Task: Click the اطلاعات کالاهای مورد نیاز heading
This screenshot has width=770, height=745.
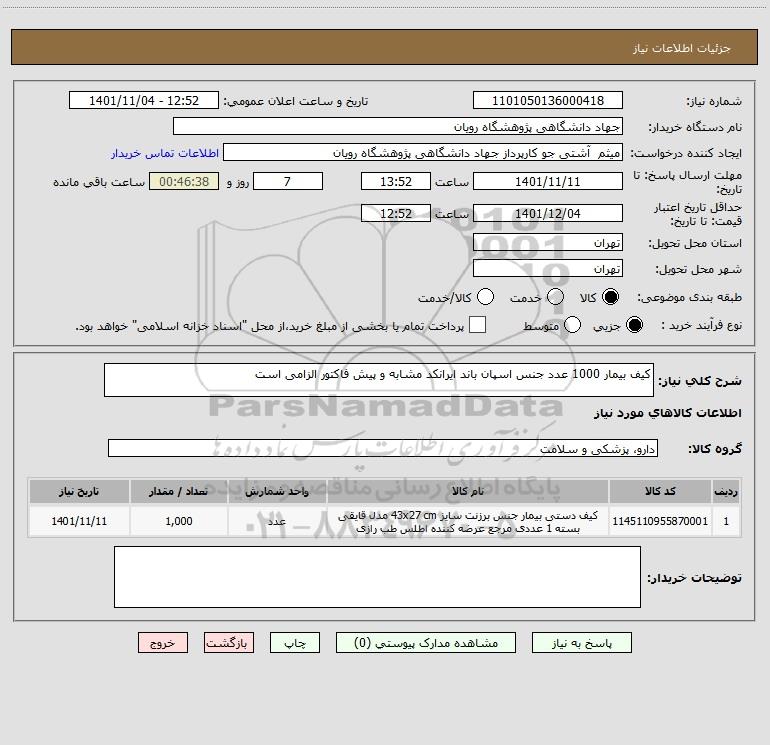Action: pos(668,413)
